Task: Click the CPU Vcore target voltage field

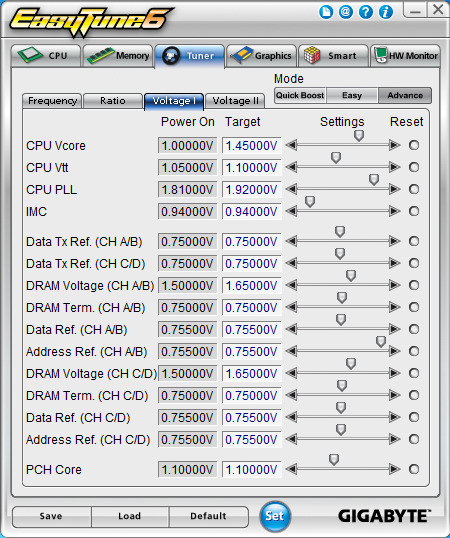Action: pos(251,145)
